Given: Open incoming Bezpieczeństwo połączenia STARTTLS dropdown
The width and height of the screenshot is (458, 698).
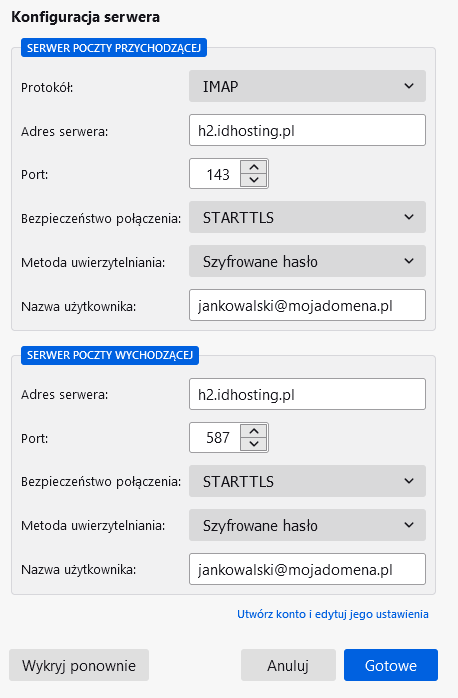Looking at the screenshot, I should [307, 217].
